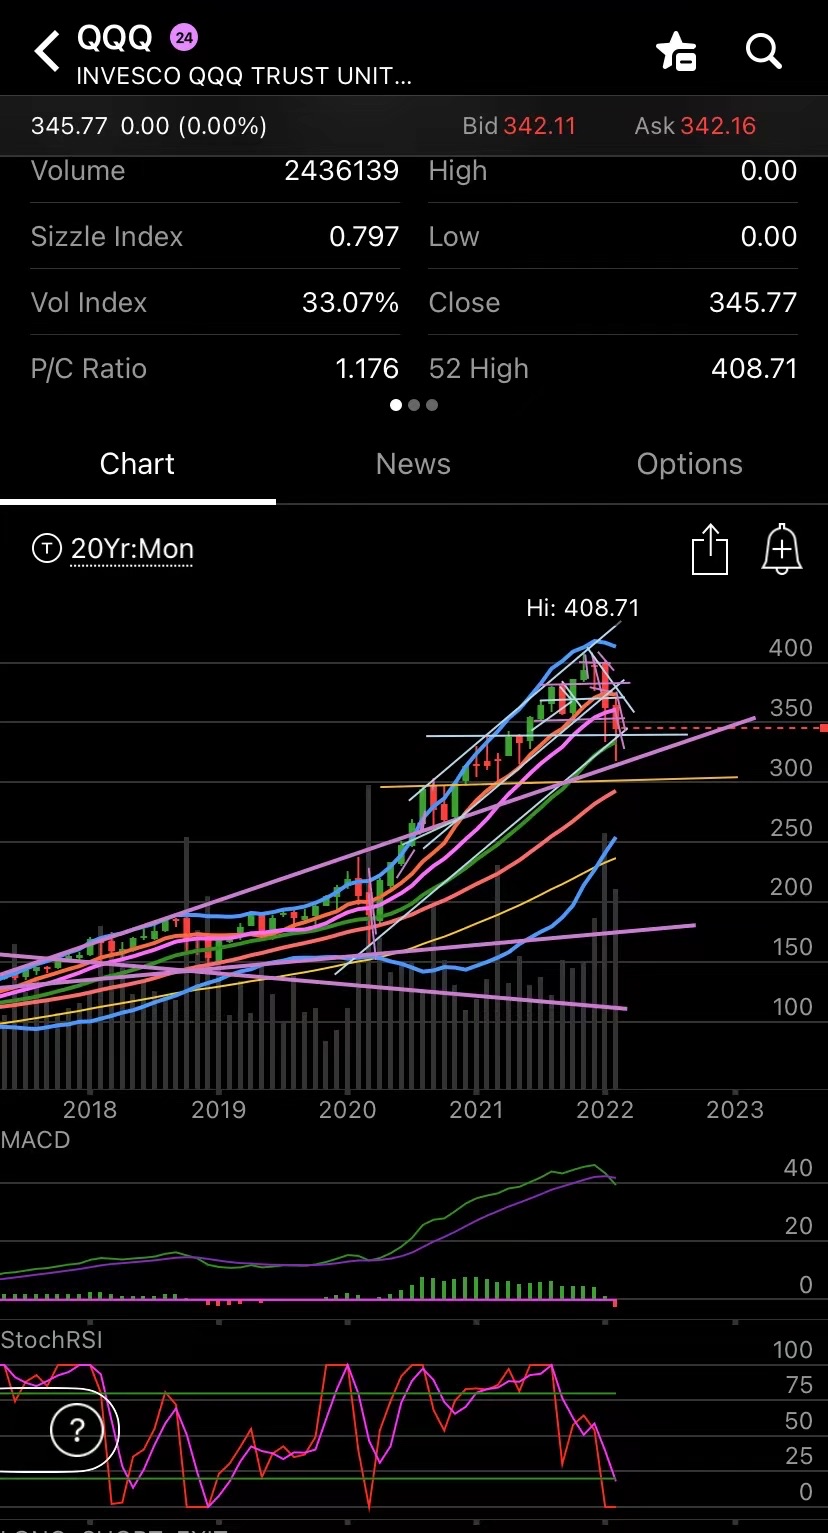Open help question mark button
828x1533 pixels.
point(76,1430)
